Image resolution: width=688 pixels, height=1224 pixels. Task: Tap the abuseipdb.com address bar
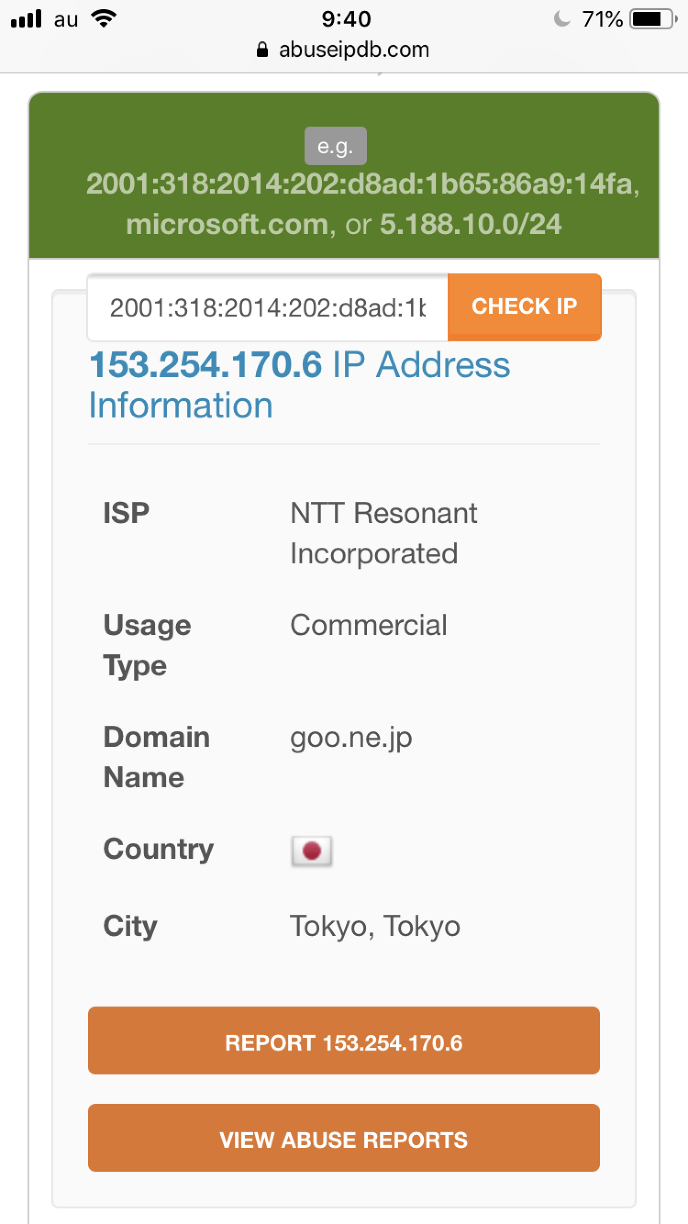[x=345, y=49]
